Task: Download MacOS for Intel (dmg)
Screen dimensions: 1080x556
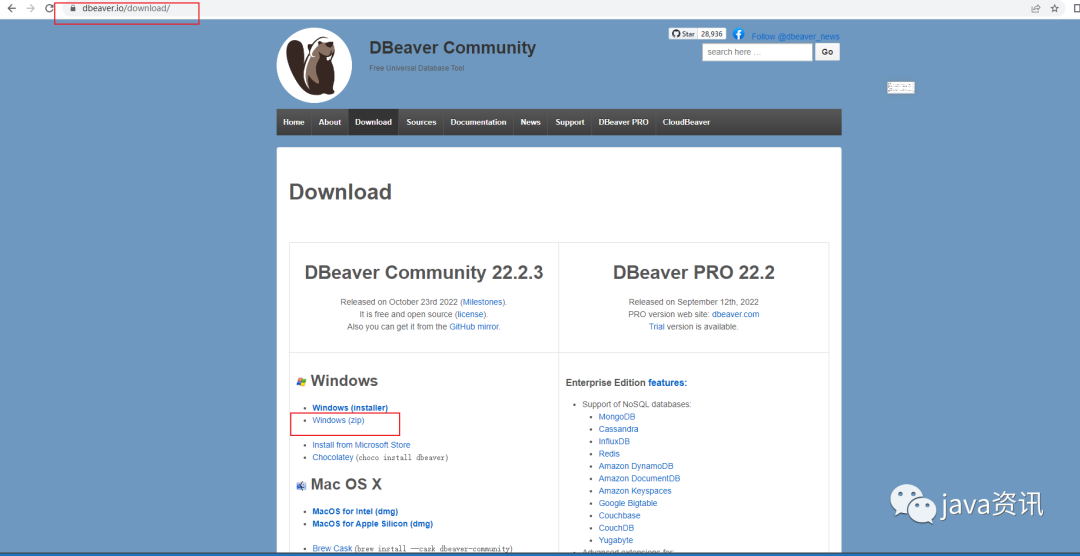Action: [x=355, y=511]
